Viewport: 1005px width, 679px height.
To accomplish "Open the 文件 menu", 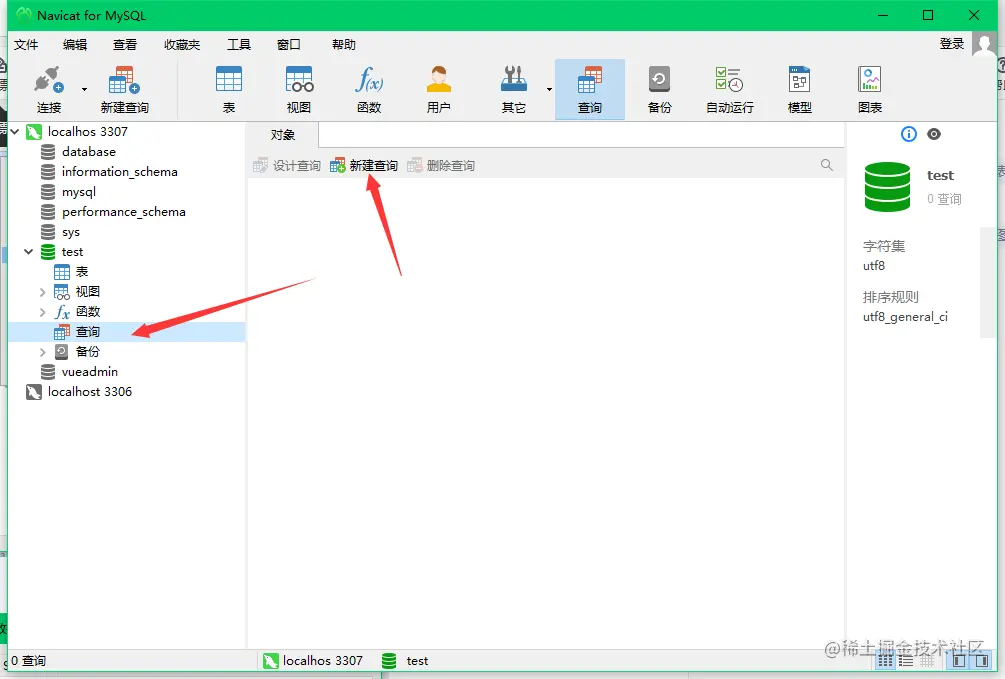I will tap(26, 44).
